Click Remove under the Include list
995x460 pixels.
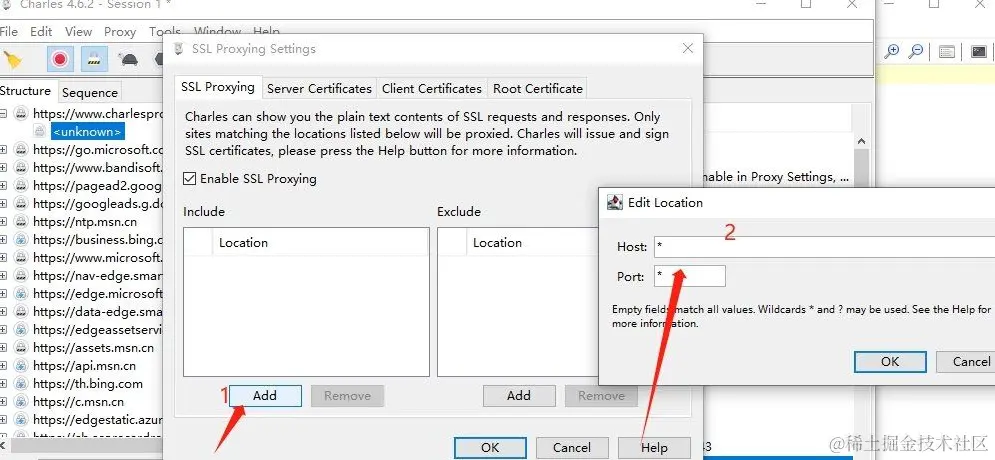coord(347,395)
